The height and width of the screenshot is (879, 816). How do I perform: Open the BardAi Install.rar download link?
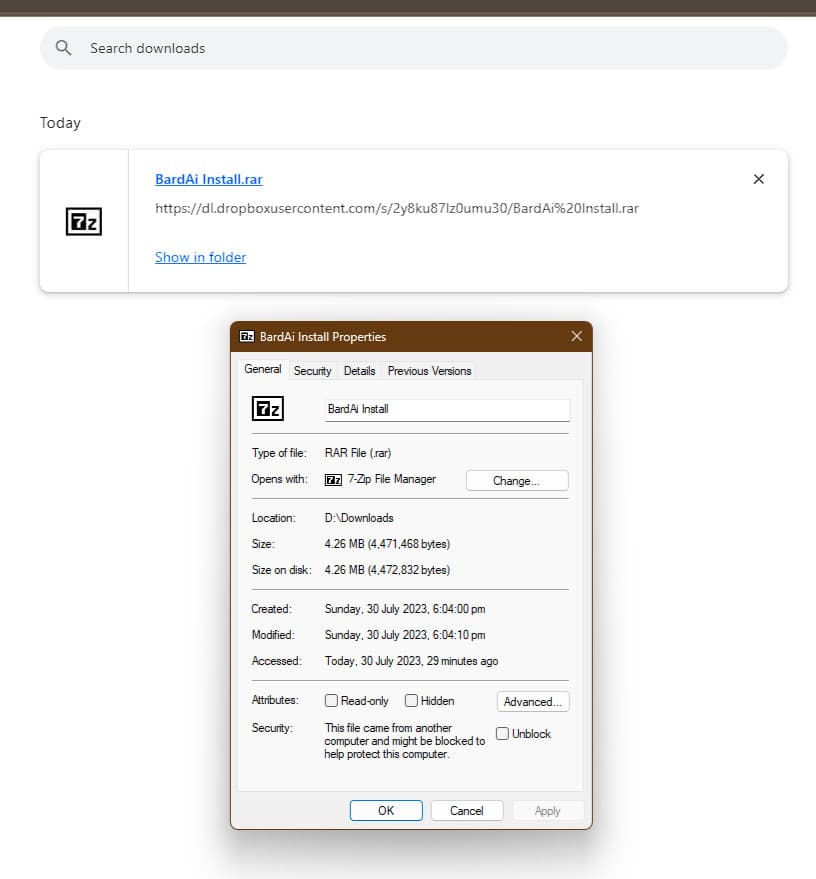click(x=208, y=179)
